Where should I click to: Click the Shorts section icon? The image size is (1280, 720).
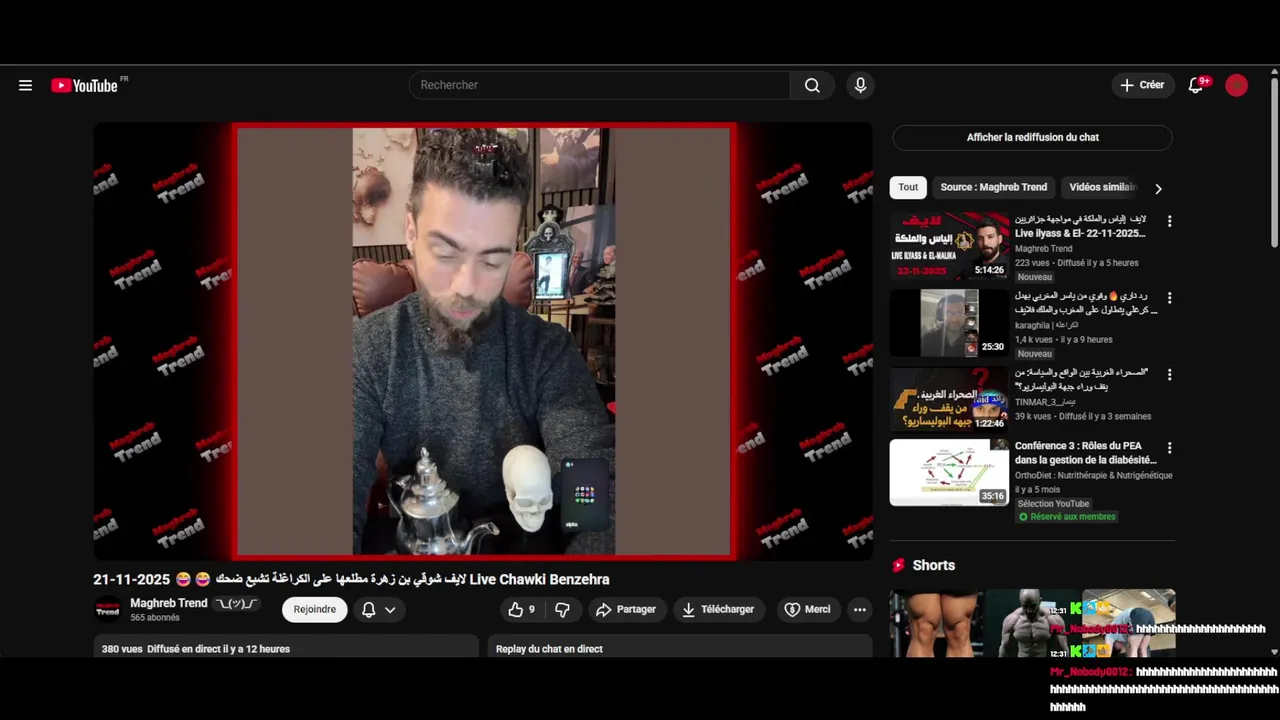coord(898,565)
